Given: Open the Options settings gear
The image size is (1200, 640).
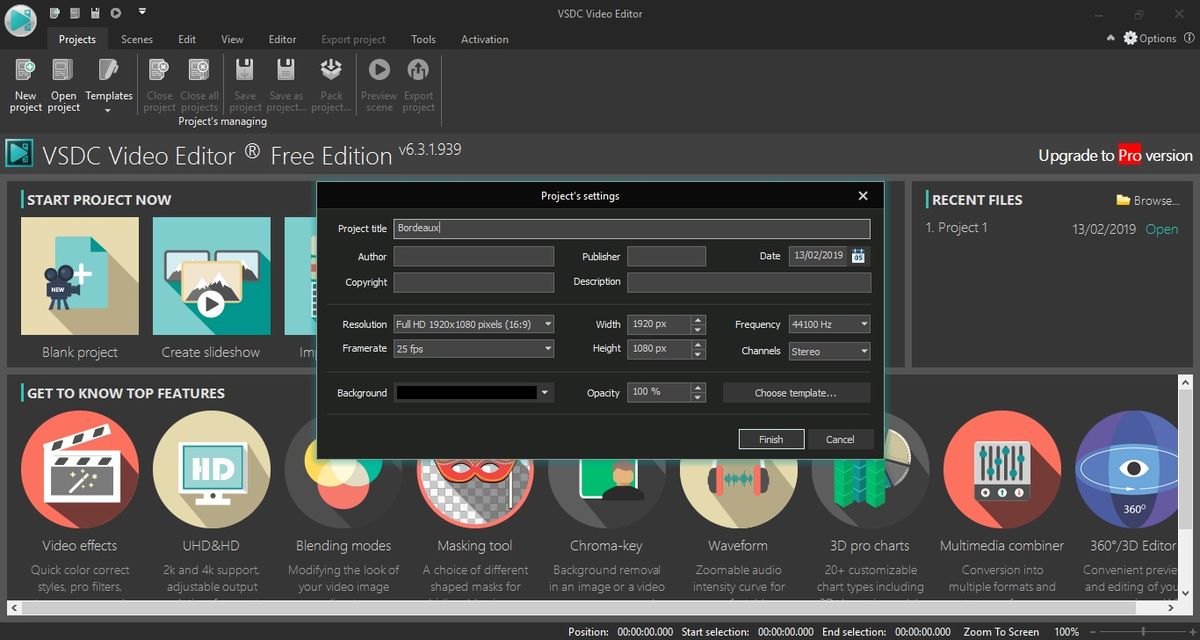Looking at the screenshot, I should coord(1130,38).
